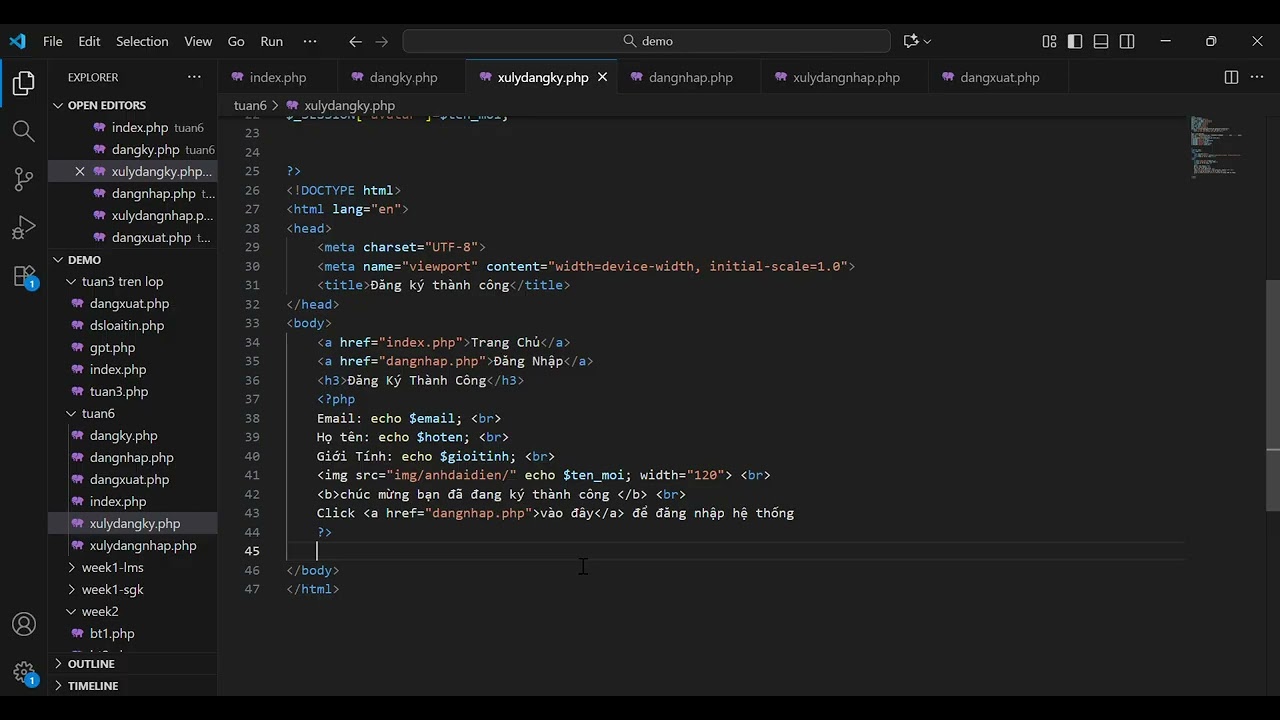Collapse the tuan3 tren lop folder
Image resolution: width=1280 pixels, height=720 pixels.
coord(132,282)
